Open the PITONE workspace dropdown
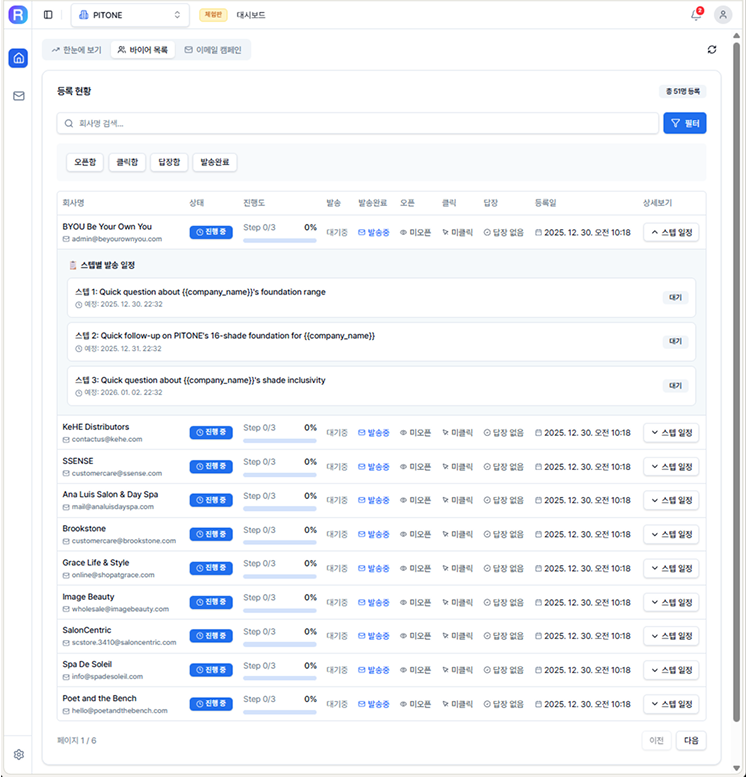The height and width of the screenshot is (778, 746). [x=130, y=15]
